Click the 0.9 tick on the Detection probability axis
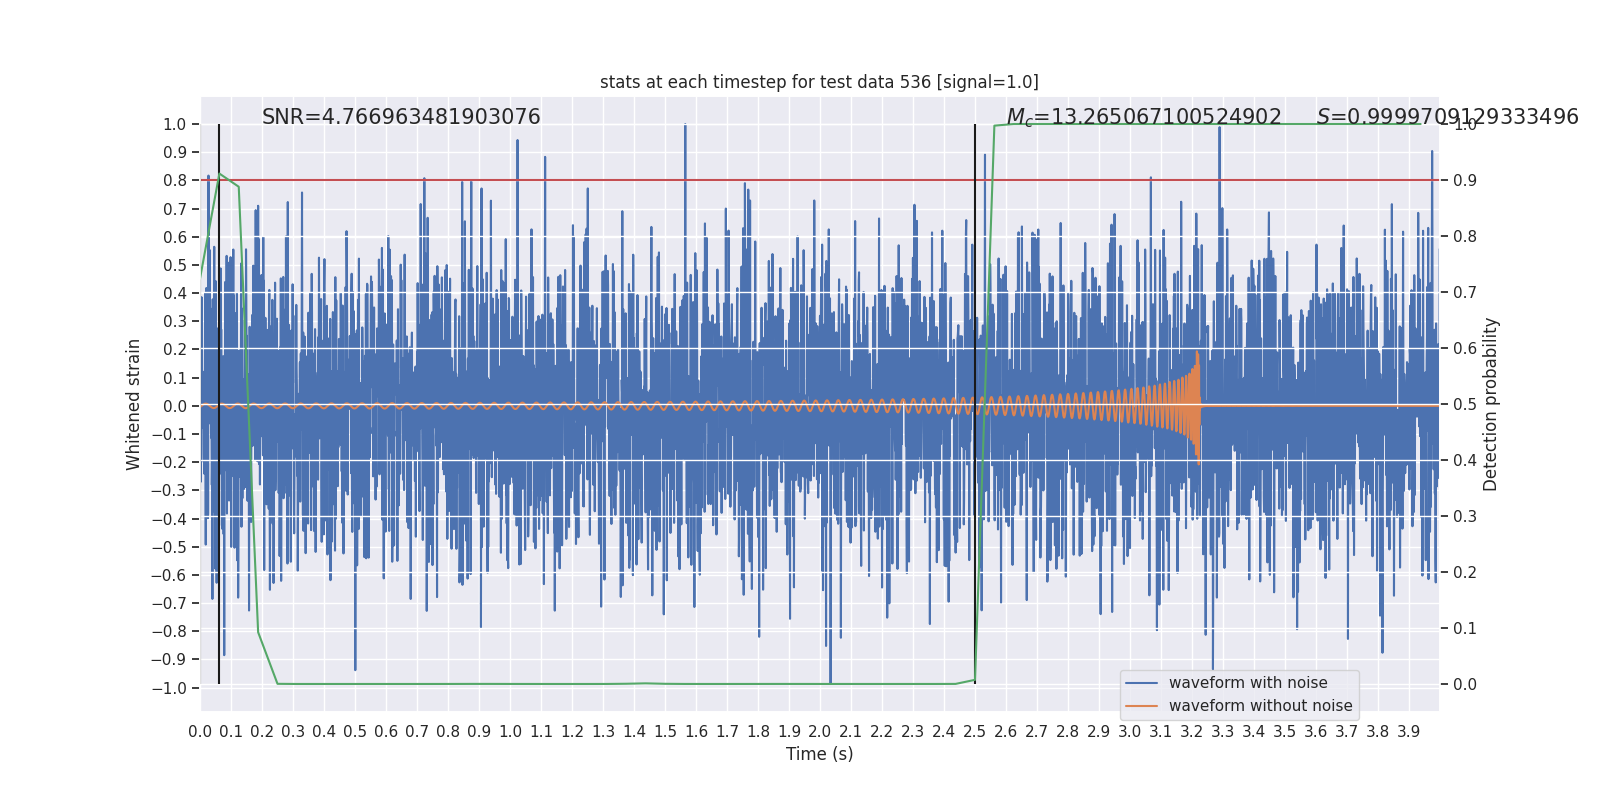The height and width of the screenshot is (800, 1600). (x=1465, y=181)
